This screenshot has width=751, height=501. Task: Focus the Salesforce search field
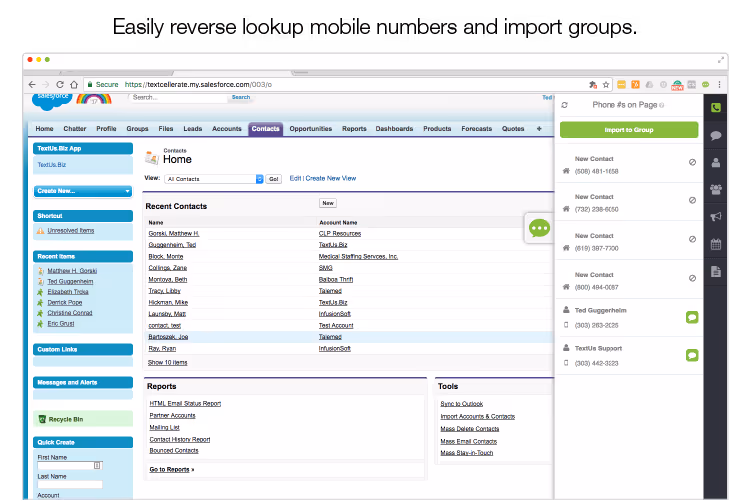pyautogui.click(x=178, y=97)
